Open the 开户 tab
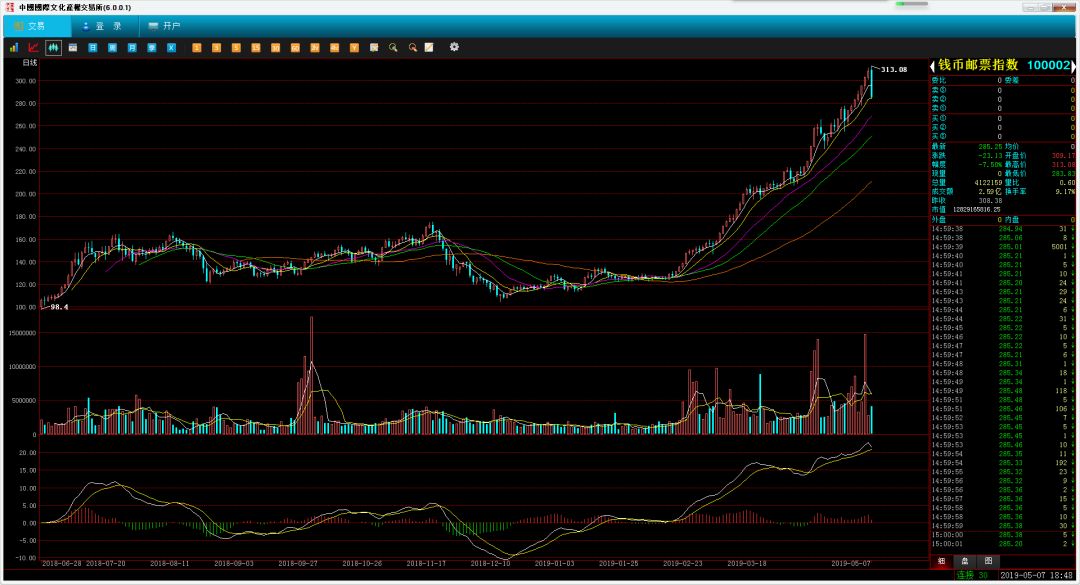 (x=165, y=26)
